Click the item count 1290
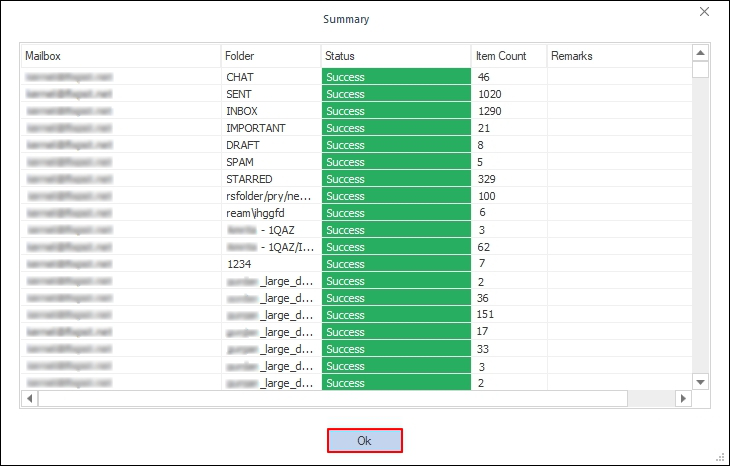The height and width of the screenshot is (466, 730). tap(490, 111)
